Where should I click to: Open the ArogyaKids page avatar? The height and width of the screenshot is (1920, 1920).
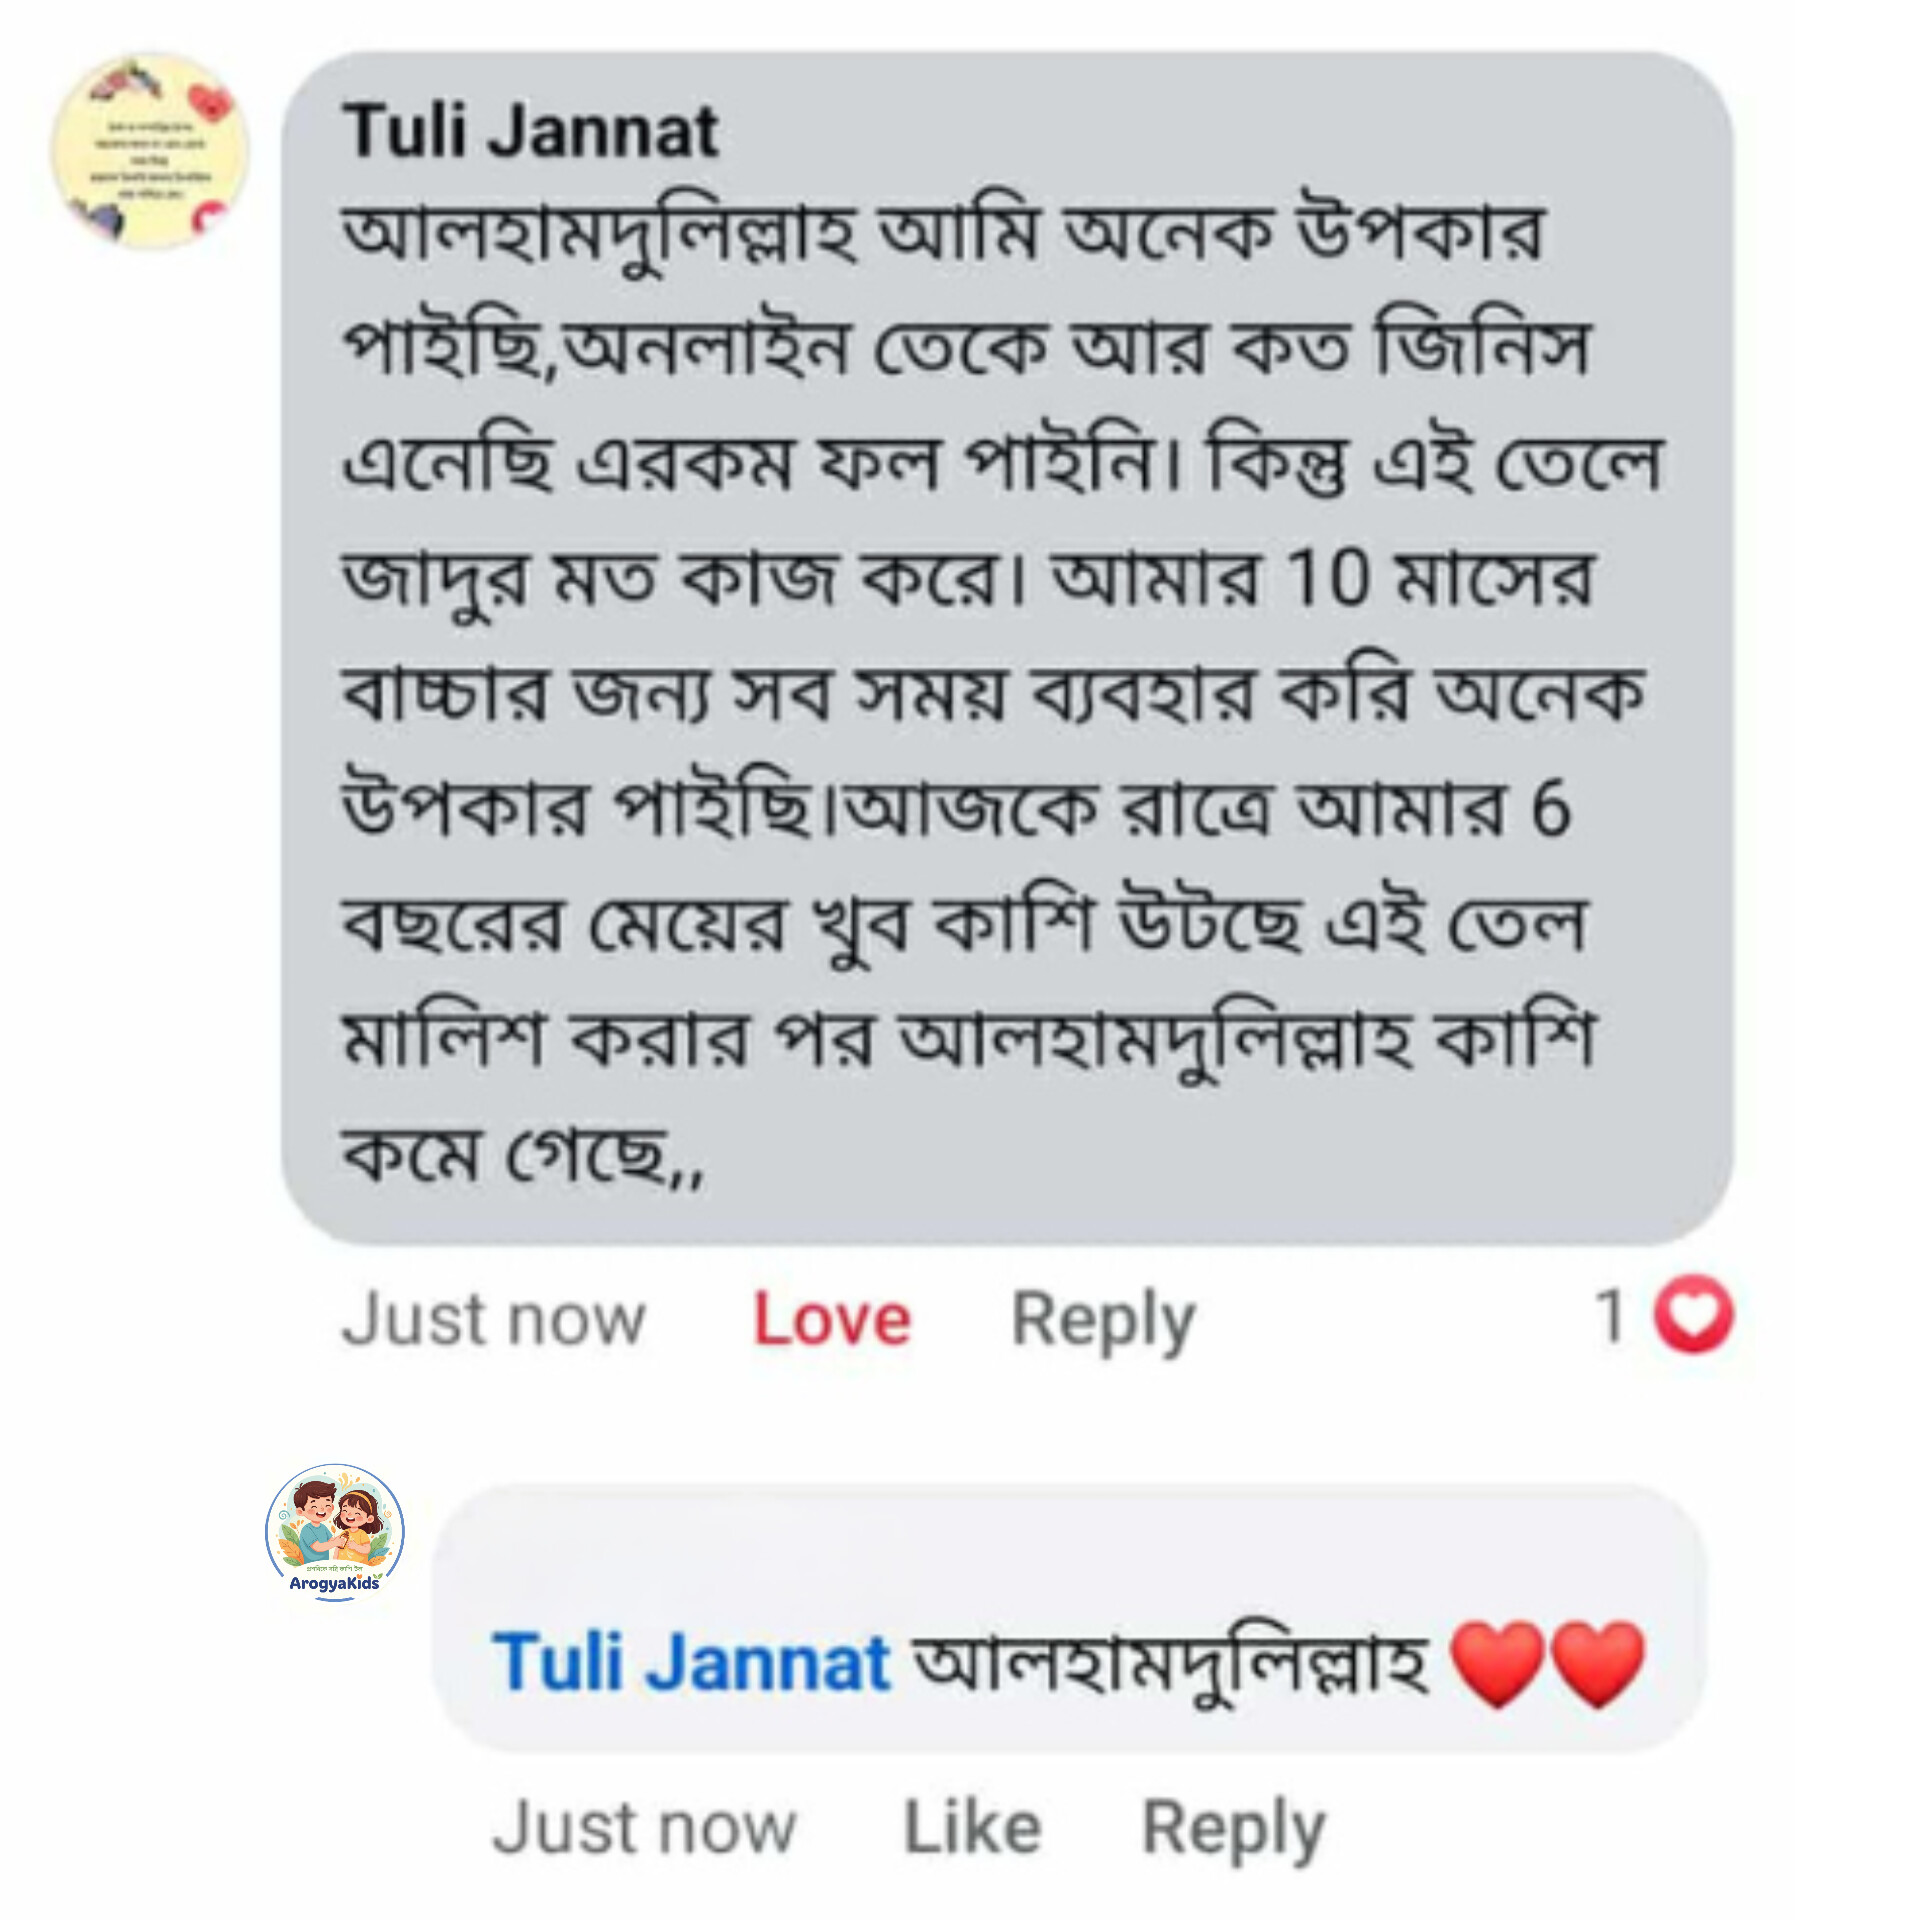tap(335, 1532)
